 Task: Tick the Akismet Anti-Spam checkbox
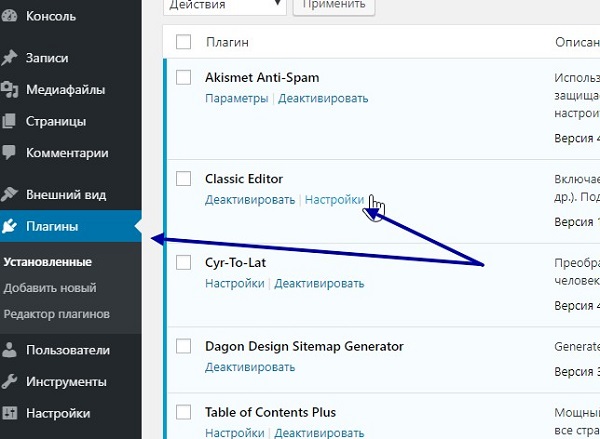[x=184, y=77]
